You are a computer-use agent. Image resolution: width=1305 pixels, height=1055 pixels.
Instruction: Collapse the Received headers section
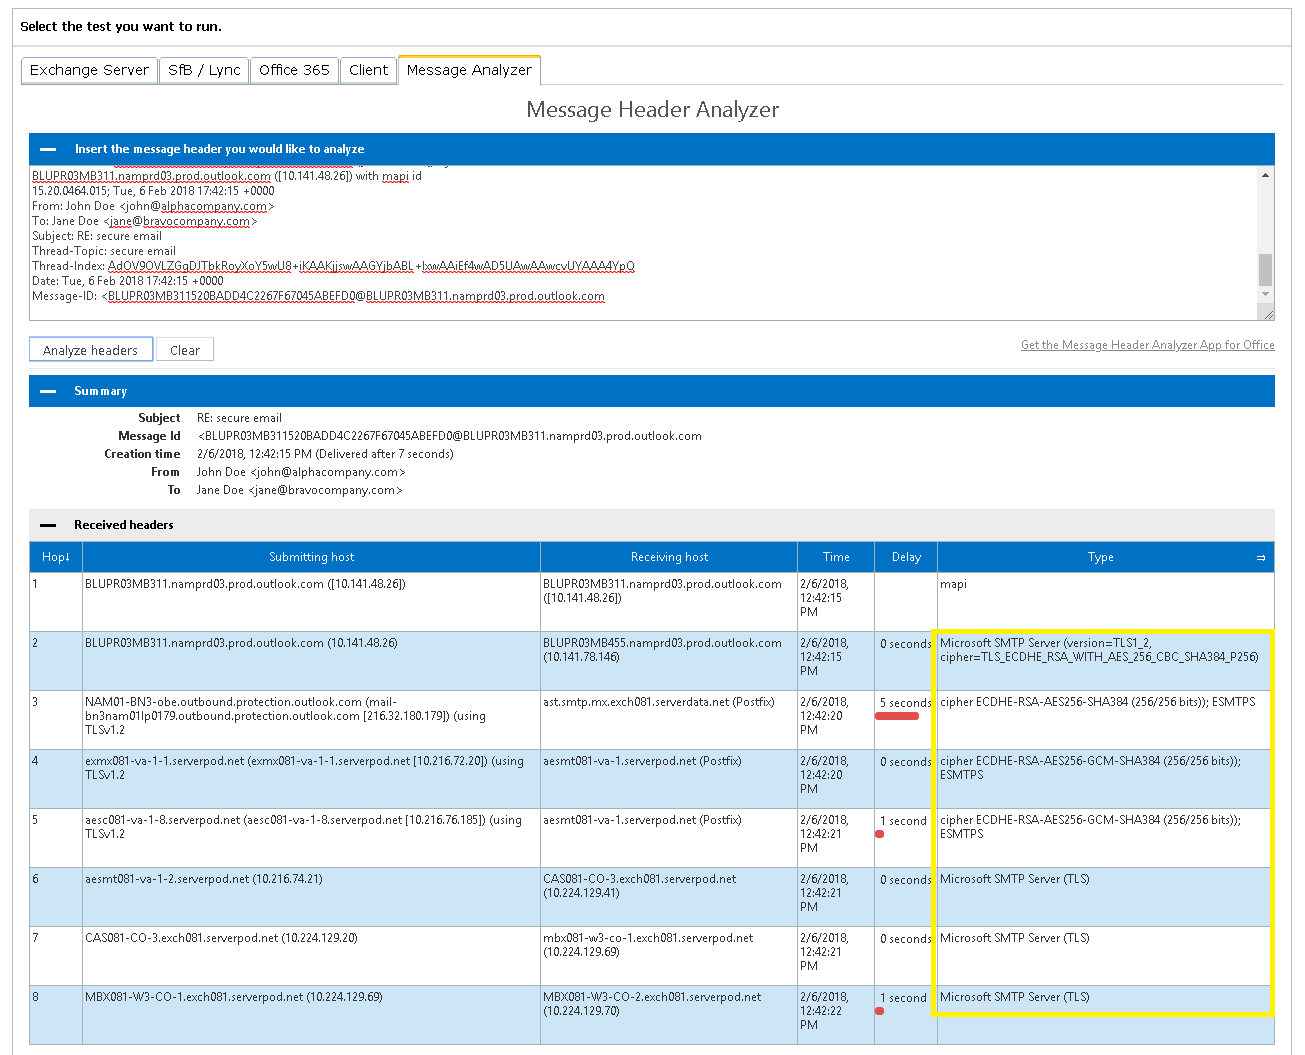[48, 524]
